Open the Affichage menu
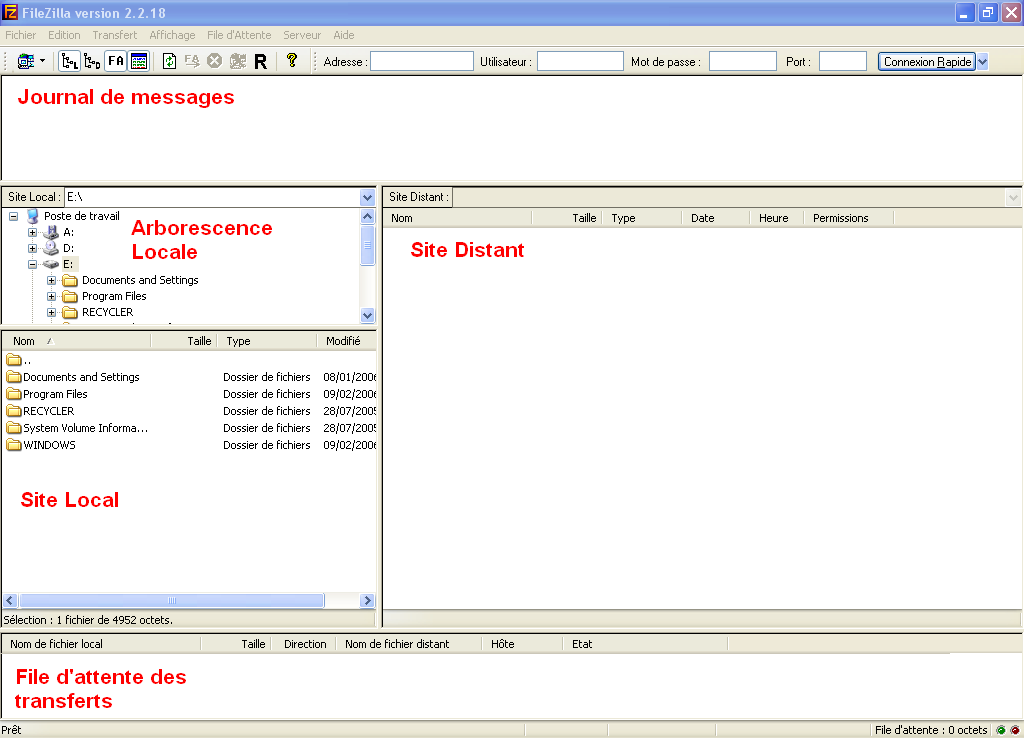1024x738 pixels. [171, 35]
